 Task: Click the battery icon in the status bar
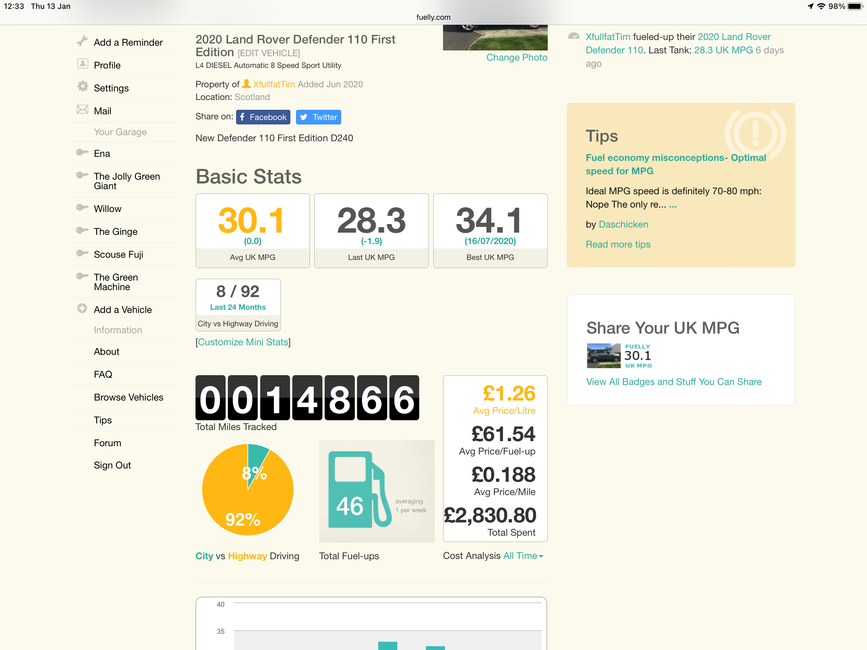click(855, 6)
